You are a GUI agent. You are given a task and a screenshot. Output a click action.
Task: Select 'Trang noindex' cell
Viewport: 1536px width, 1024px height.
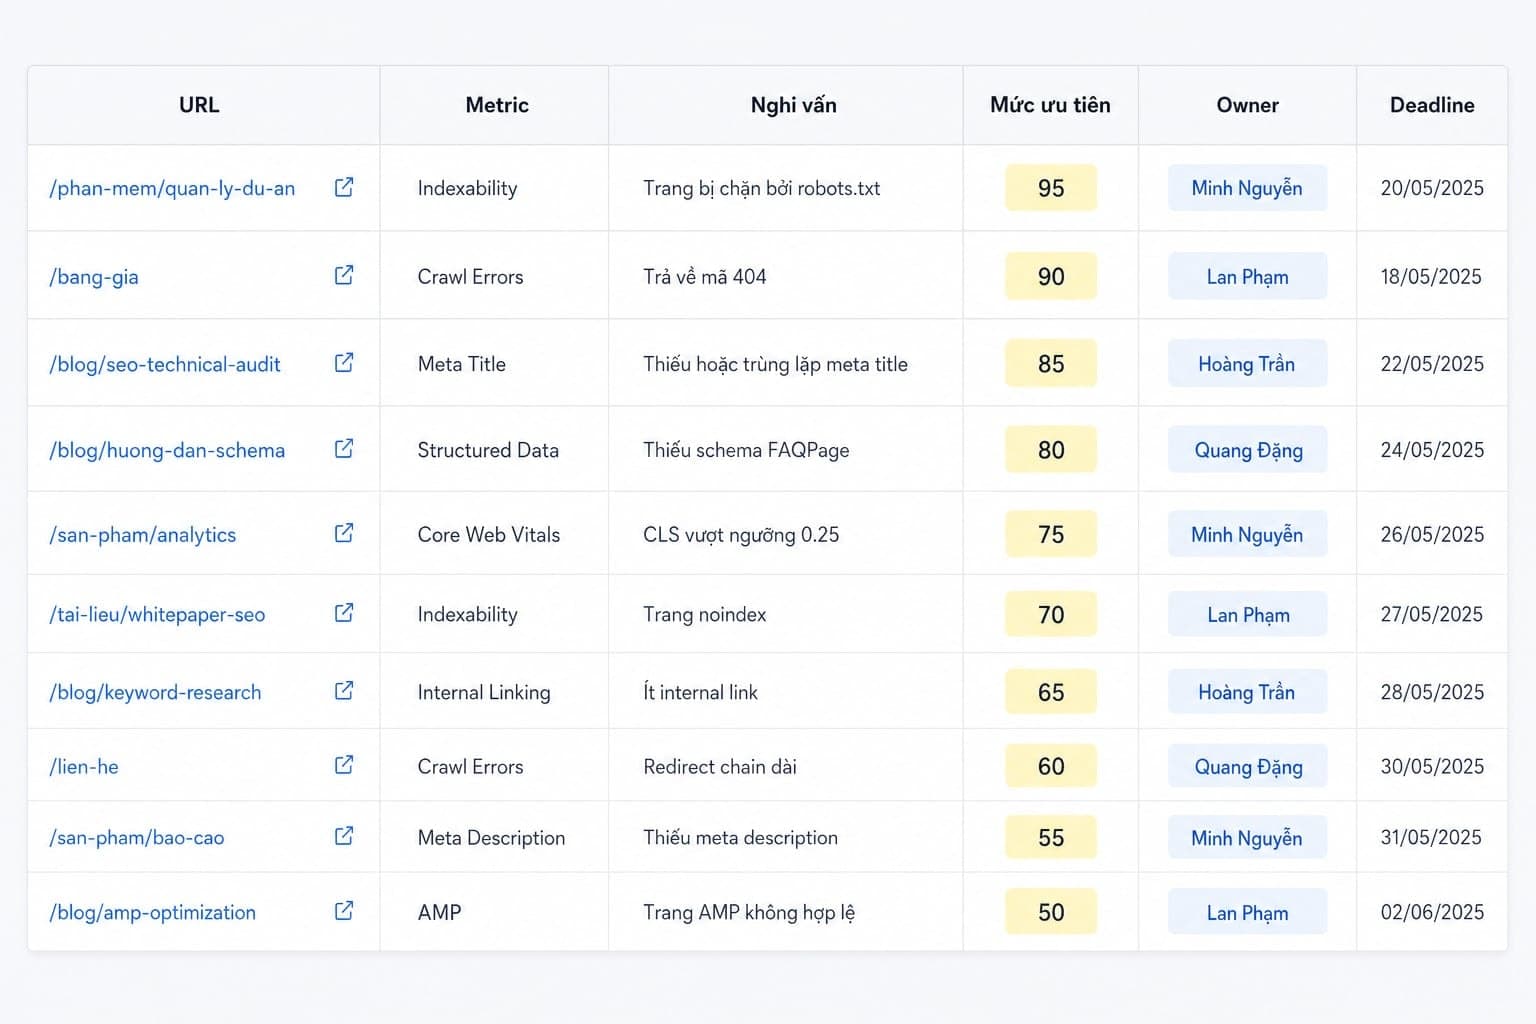point(786,614)
